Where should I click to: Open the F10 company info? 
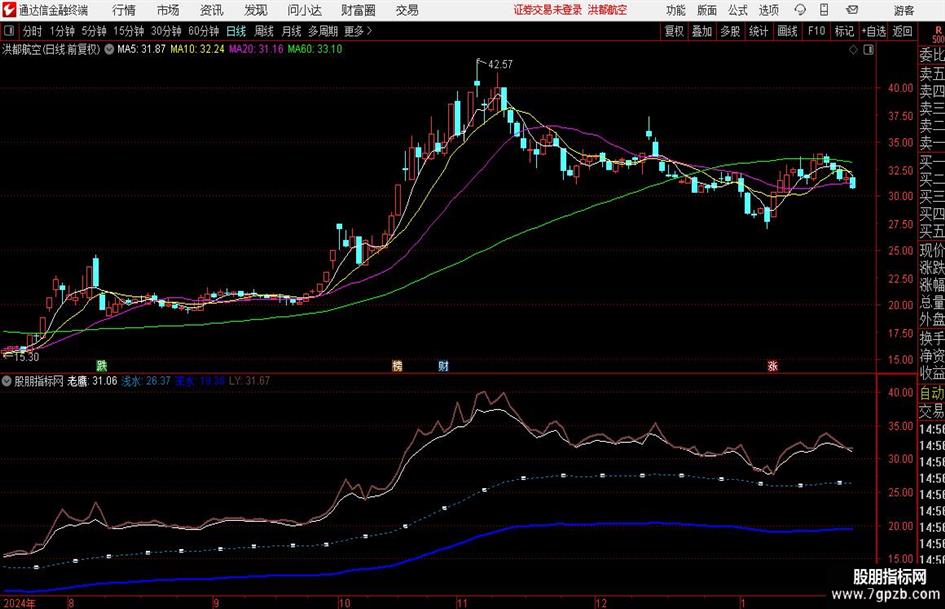point(816,31)
